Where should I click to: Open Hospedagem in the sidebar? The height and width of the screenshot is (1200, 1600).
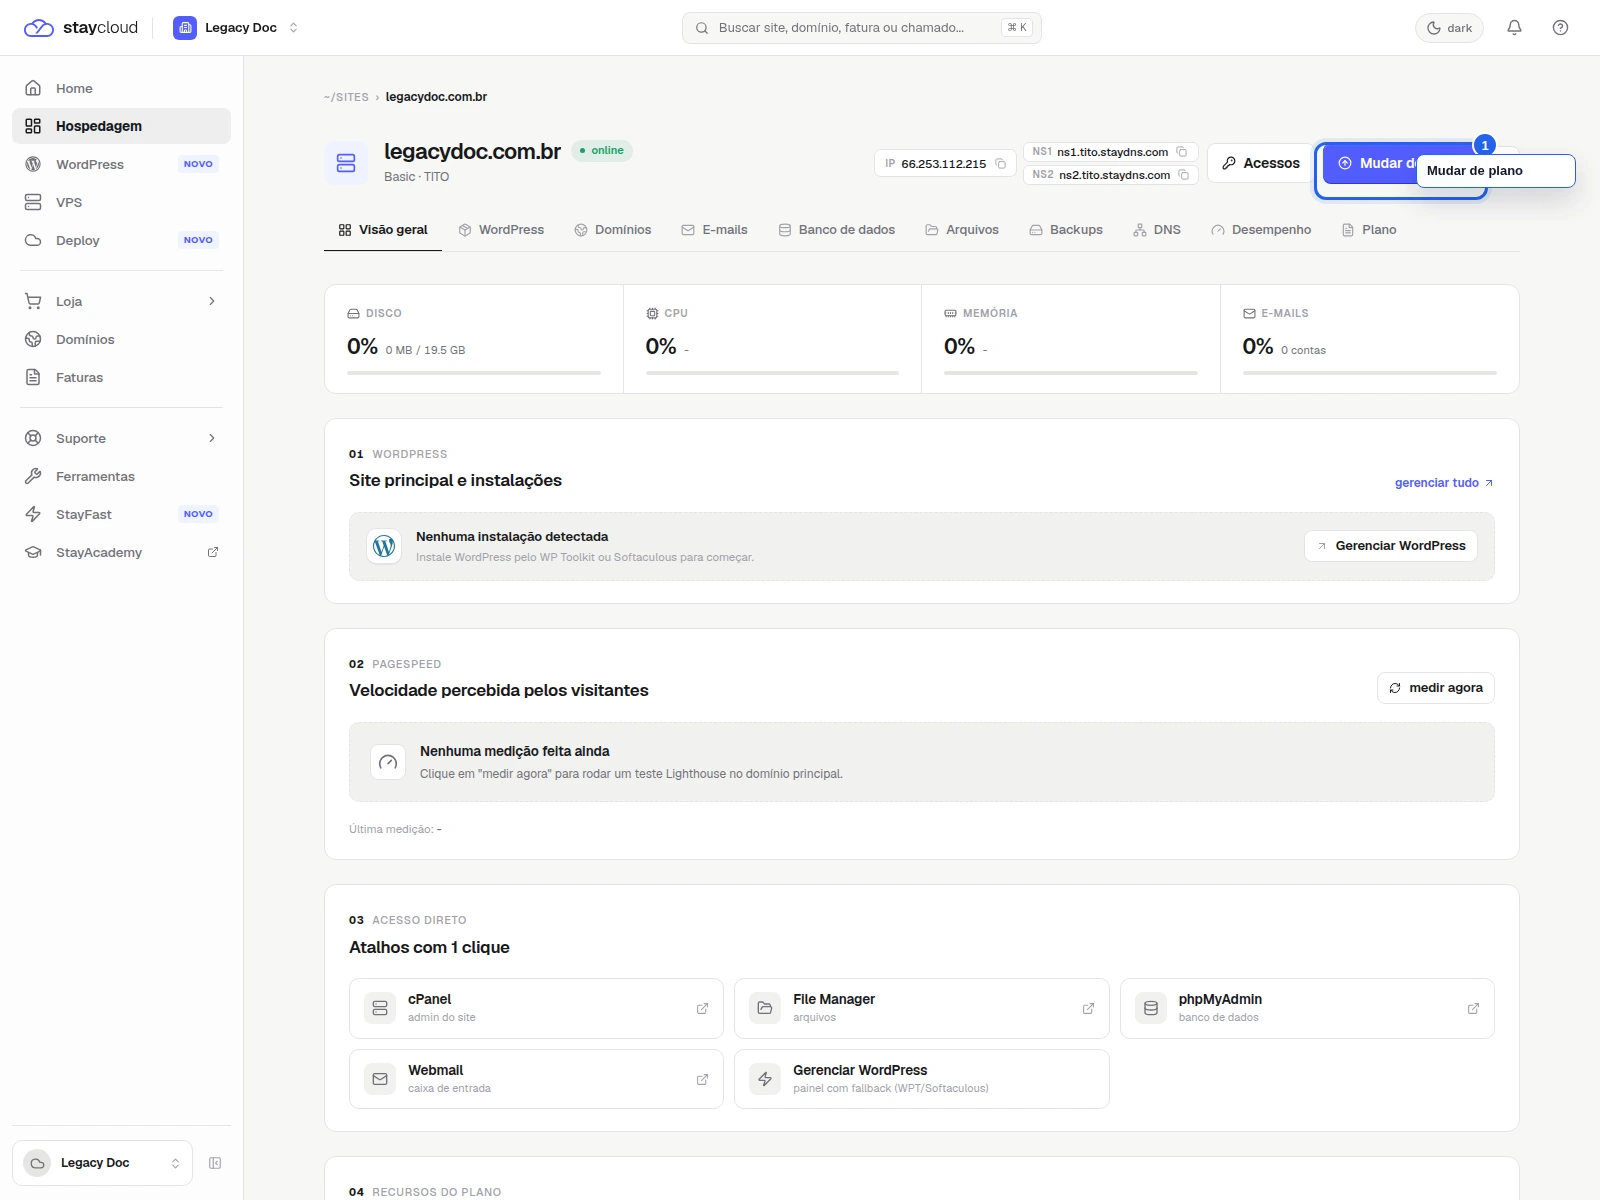121,126
